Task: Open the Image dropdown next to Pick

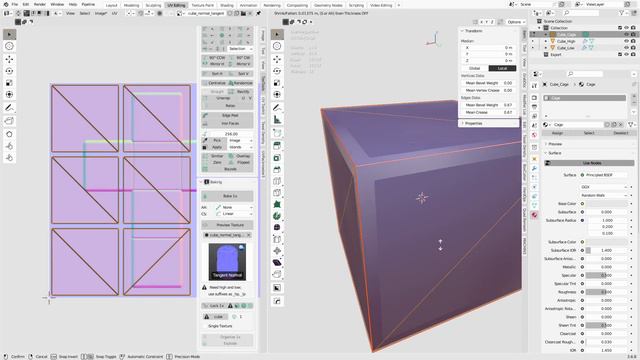Action: tap(240, 140)
